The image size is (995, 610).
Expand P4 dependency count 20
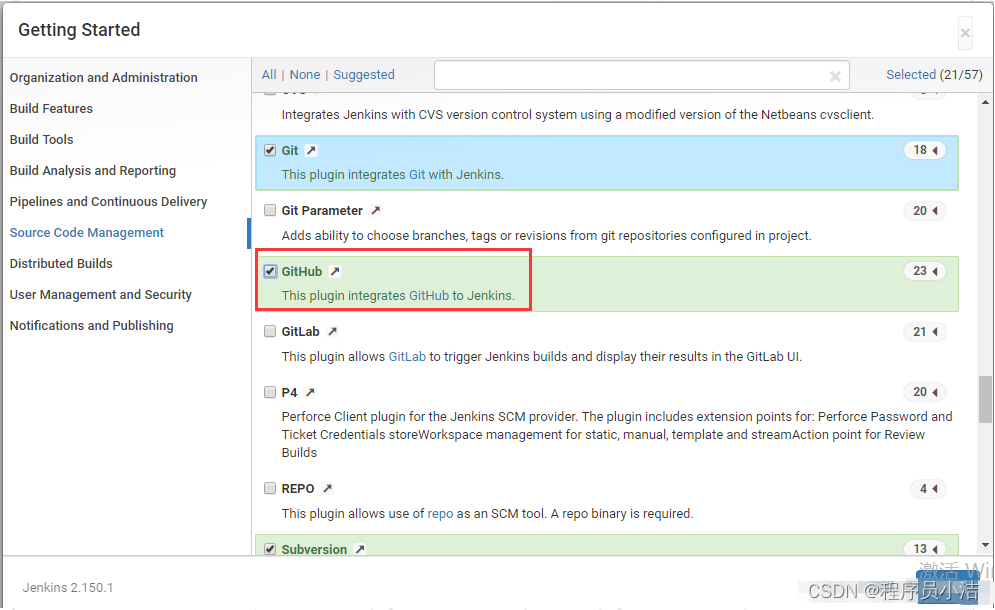point(925,392)
